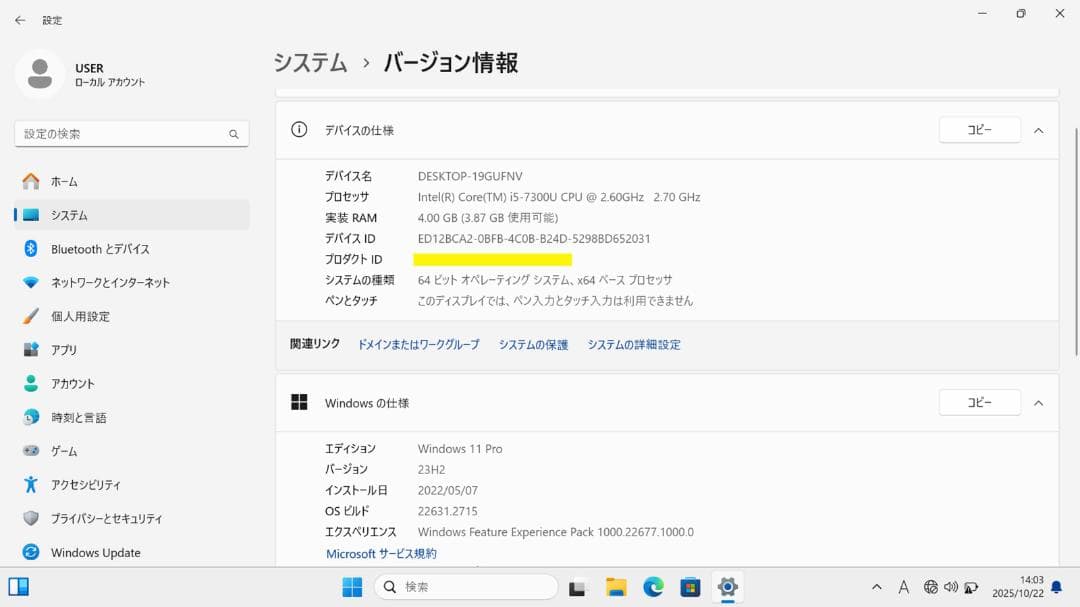Go back using the arrow icon
Viewport: 1080px width, 607px height.
coord(20,20)
